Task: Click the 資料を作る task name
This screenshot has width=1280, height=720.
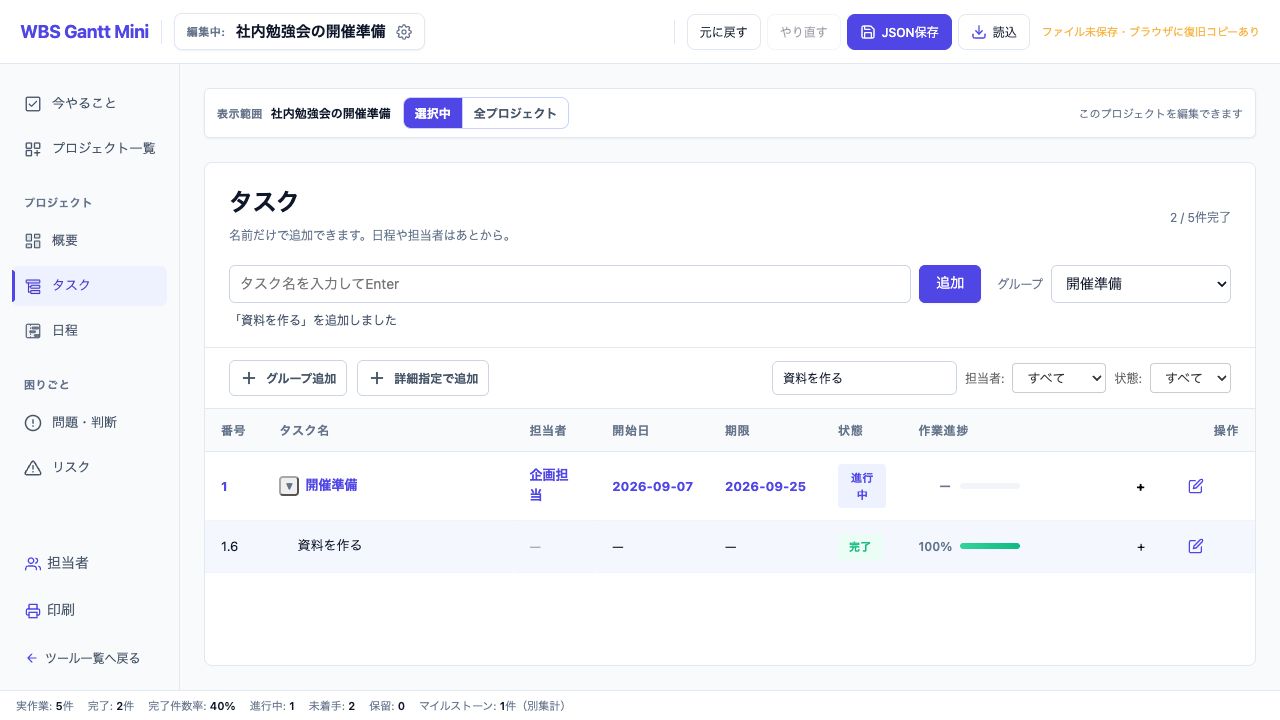Action: click(x=330, y=545)
